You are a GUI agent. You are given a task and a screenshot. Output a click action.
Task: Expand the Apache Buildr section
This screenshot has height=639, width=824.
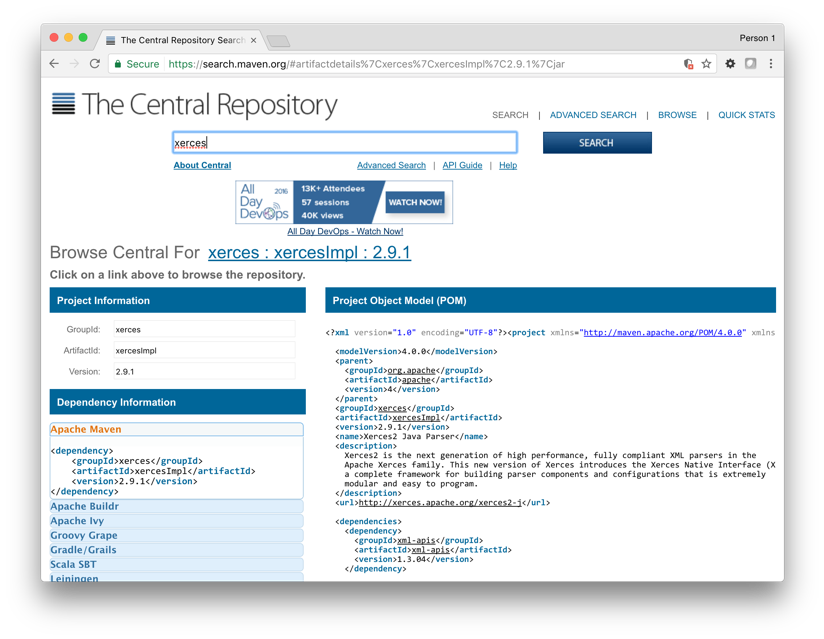[85, 507]
